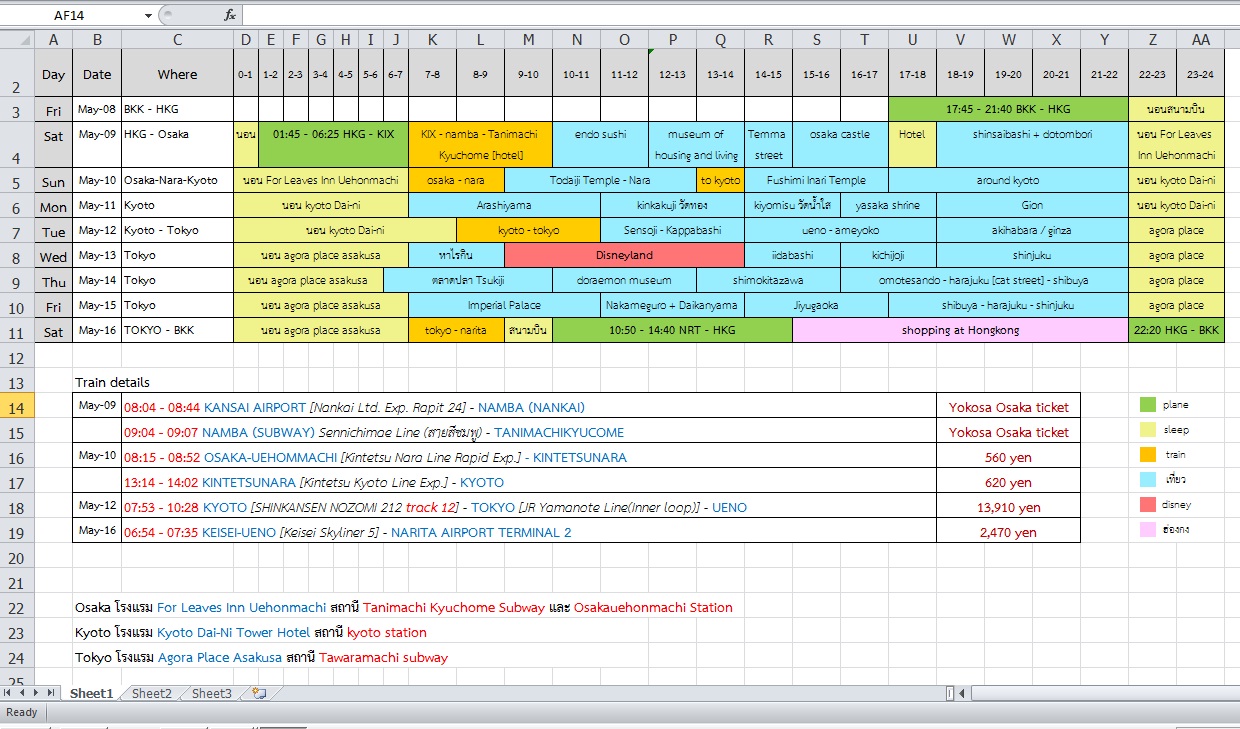
Task: Click in the formula bar input area
Action: (740, 15)
